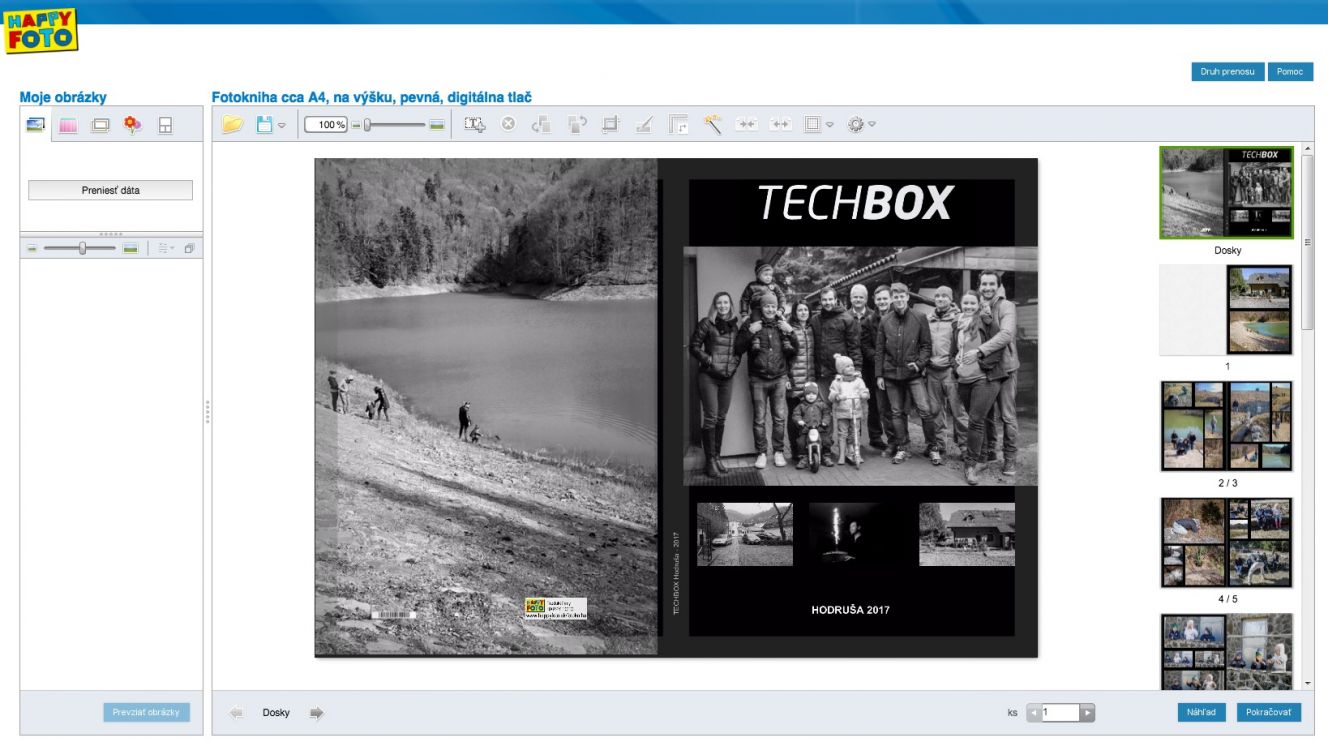Select the pages 2 / 3 thumbnail

1226,426
